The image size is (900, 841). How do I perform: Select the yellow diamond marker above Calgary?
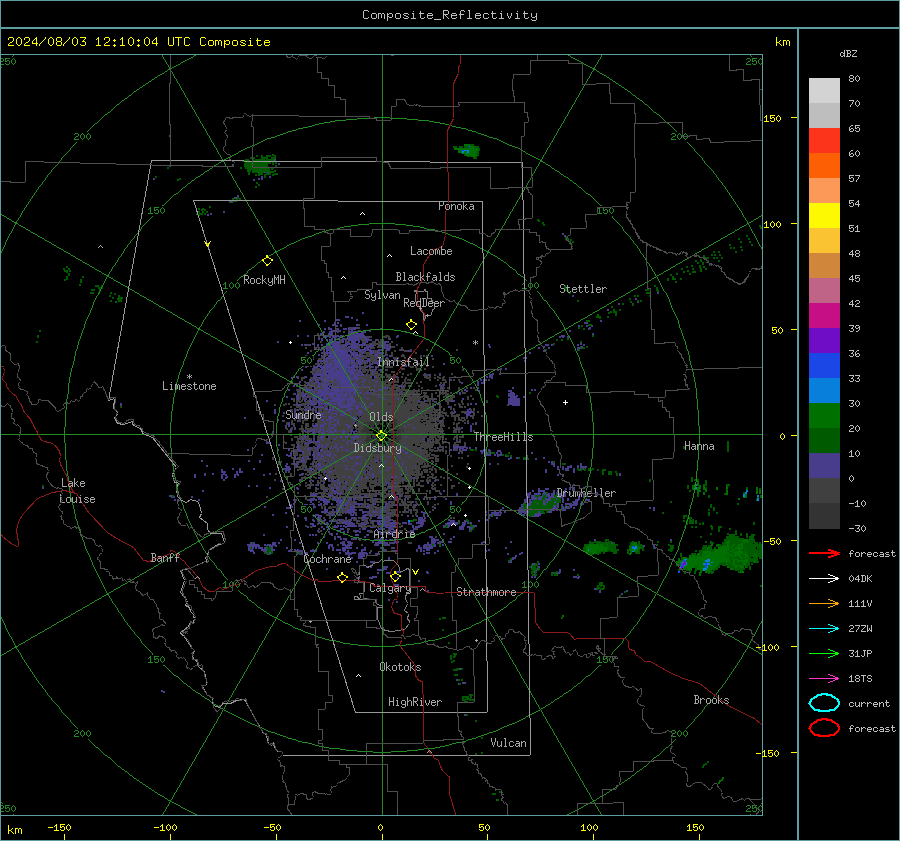(395, 576)
